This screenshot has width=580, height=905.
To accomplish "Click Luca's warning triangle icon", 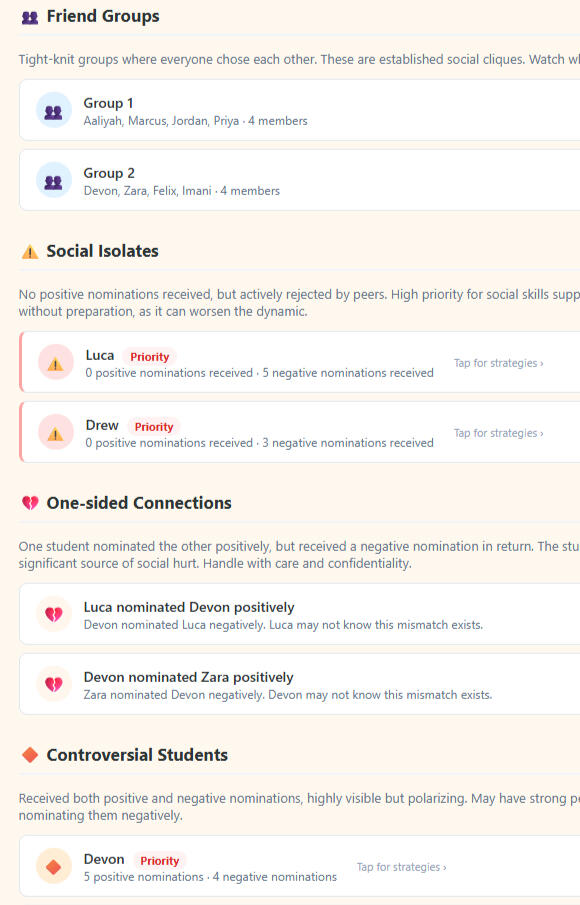I will point(55,362).
